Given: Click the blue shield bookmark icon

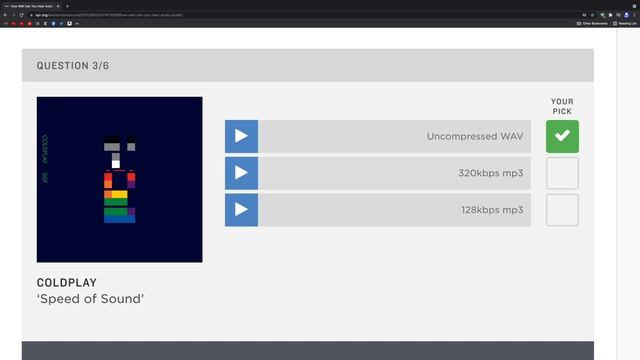Looking at the screenshot, I should [53, 23].
